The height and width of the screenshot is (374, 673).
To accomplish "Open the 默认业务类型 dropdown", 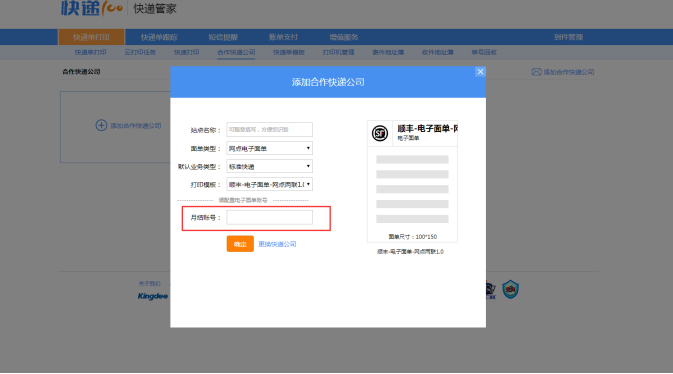I will coord(270,166).
